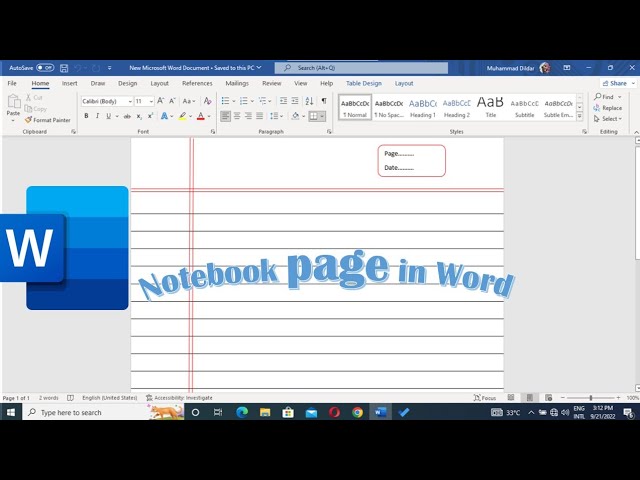Apply the Heading 1 style
The width and height of the screenshot is (640, 480).
(x=423, y=107)
